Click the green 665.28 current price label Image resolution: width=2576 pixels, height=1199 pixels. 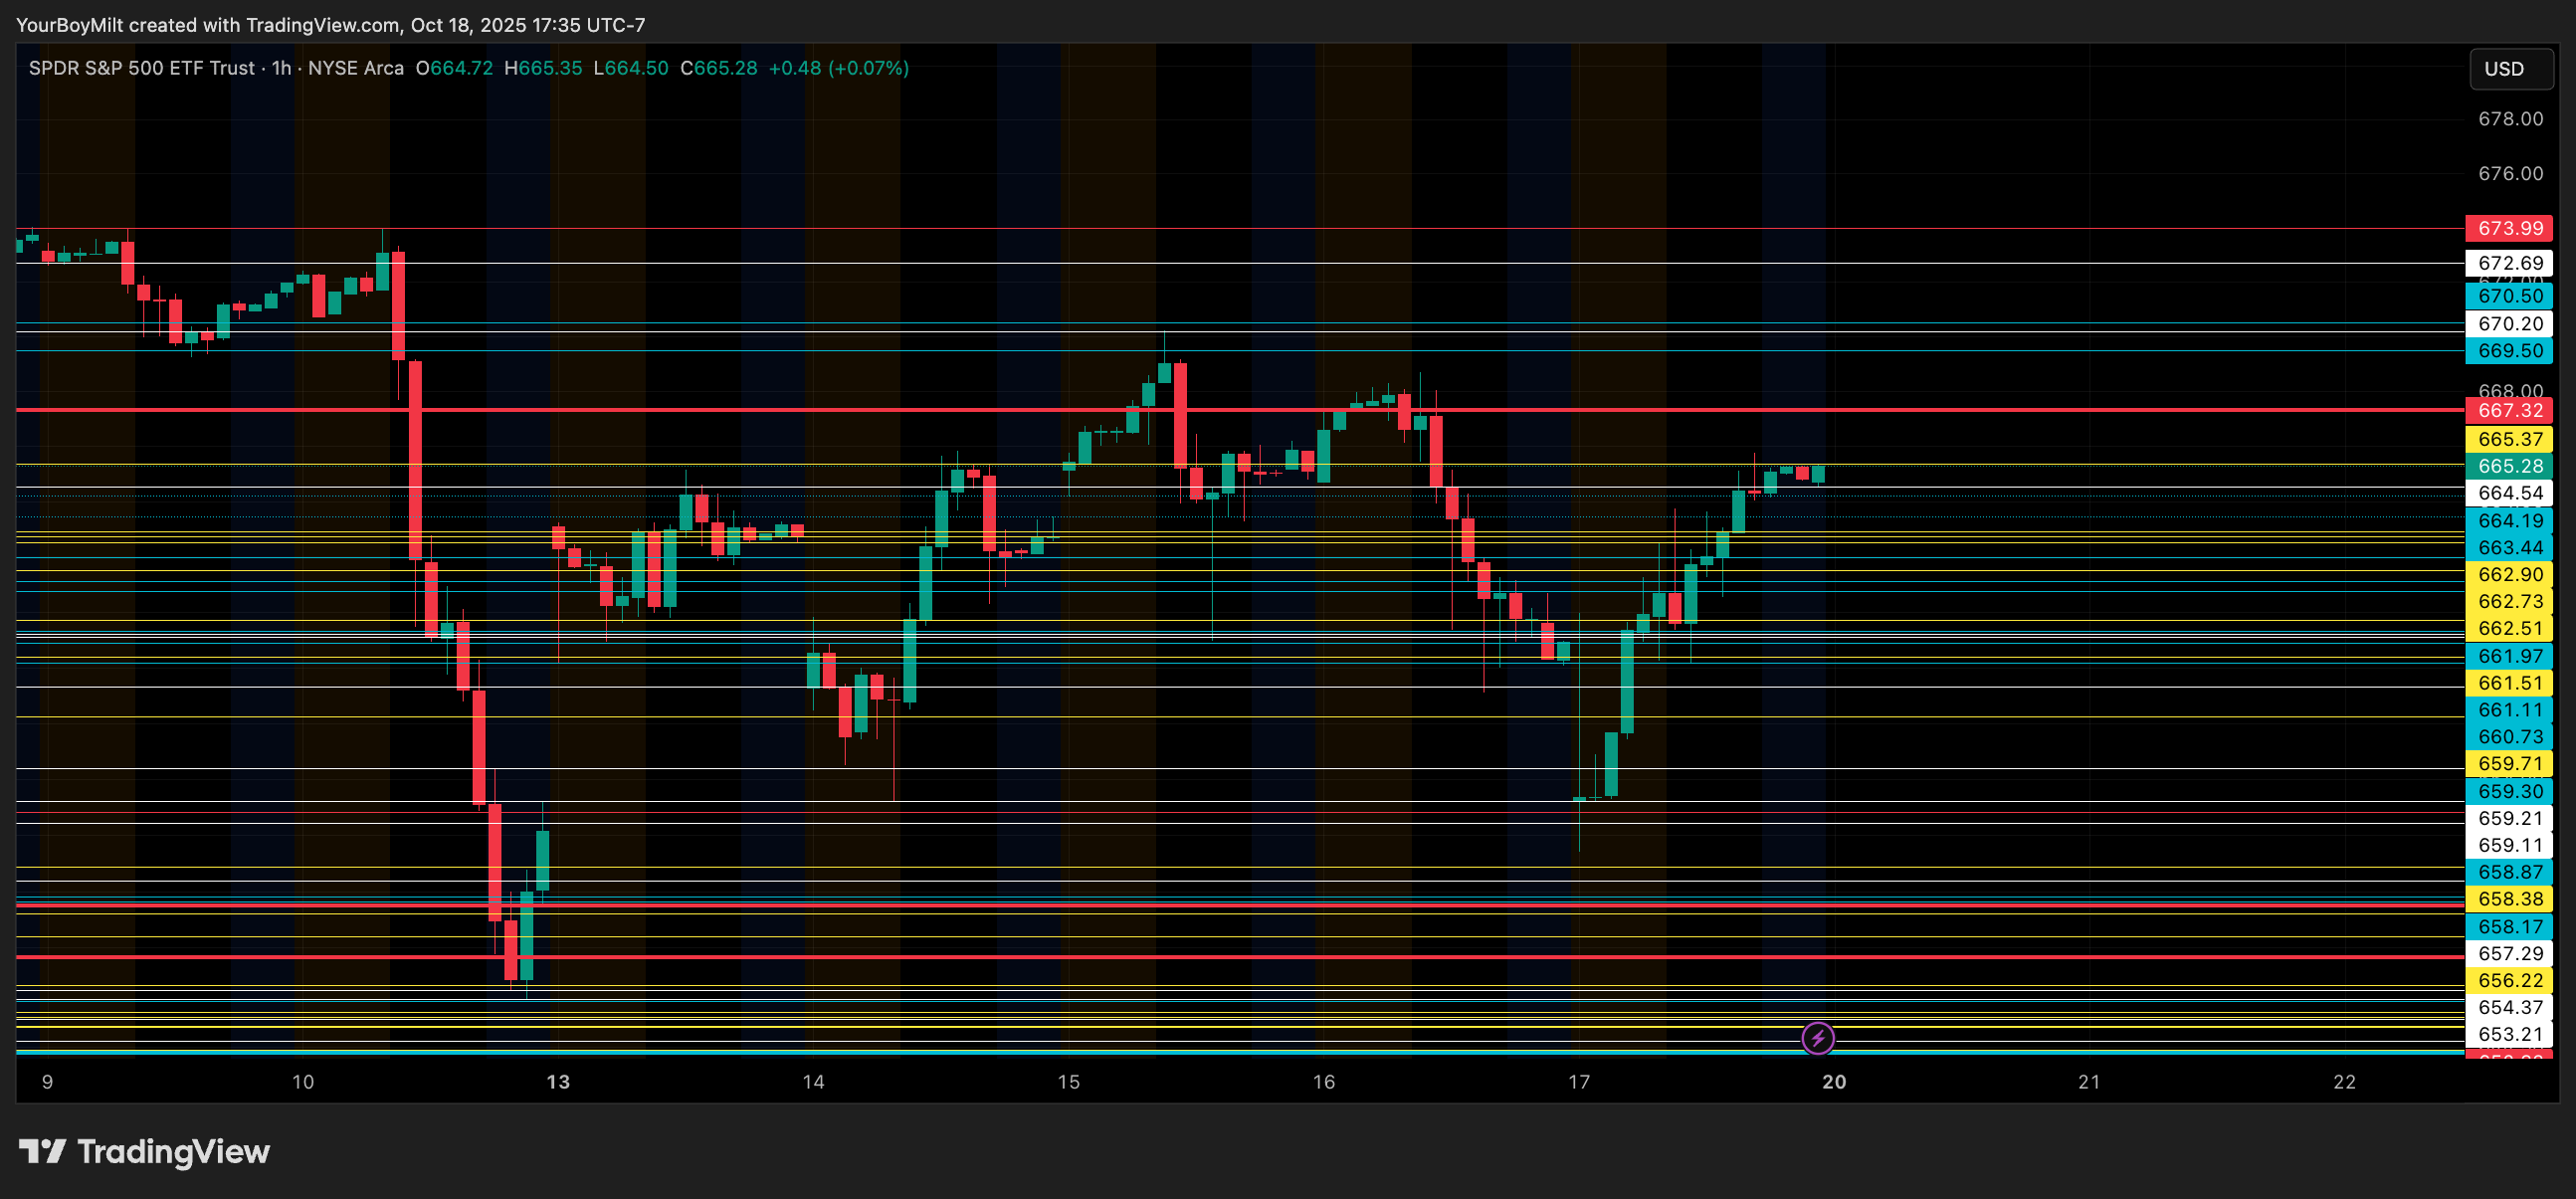(x=2509, y=466)
